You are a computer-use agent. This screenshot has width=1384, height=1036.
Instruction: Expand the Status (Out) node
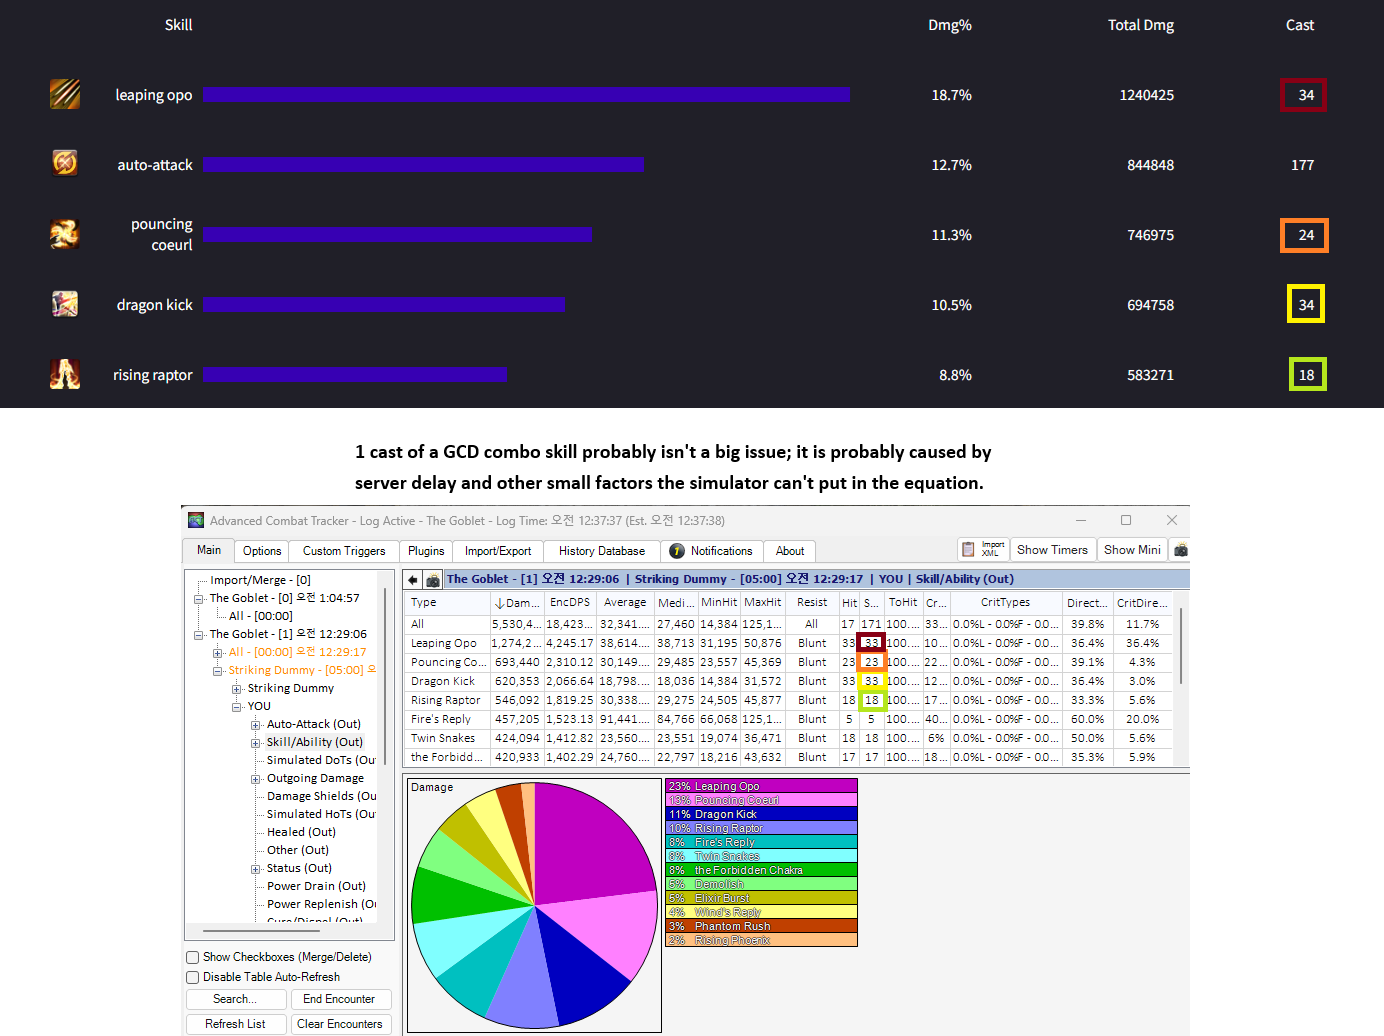coord(256,868)
